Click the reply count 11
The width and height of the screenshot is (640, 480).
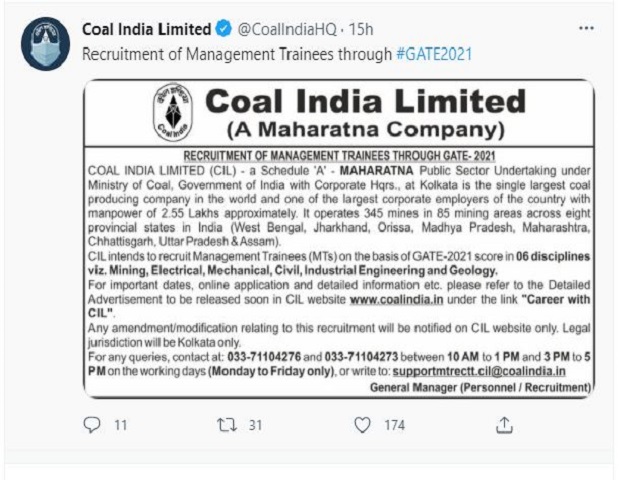click(120, 425)
